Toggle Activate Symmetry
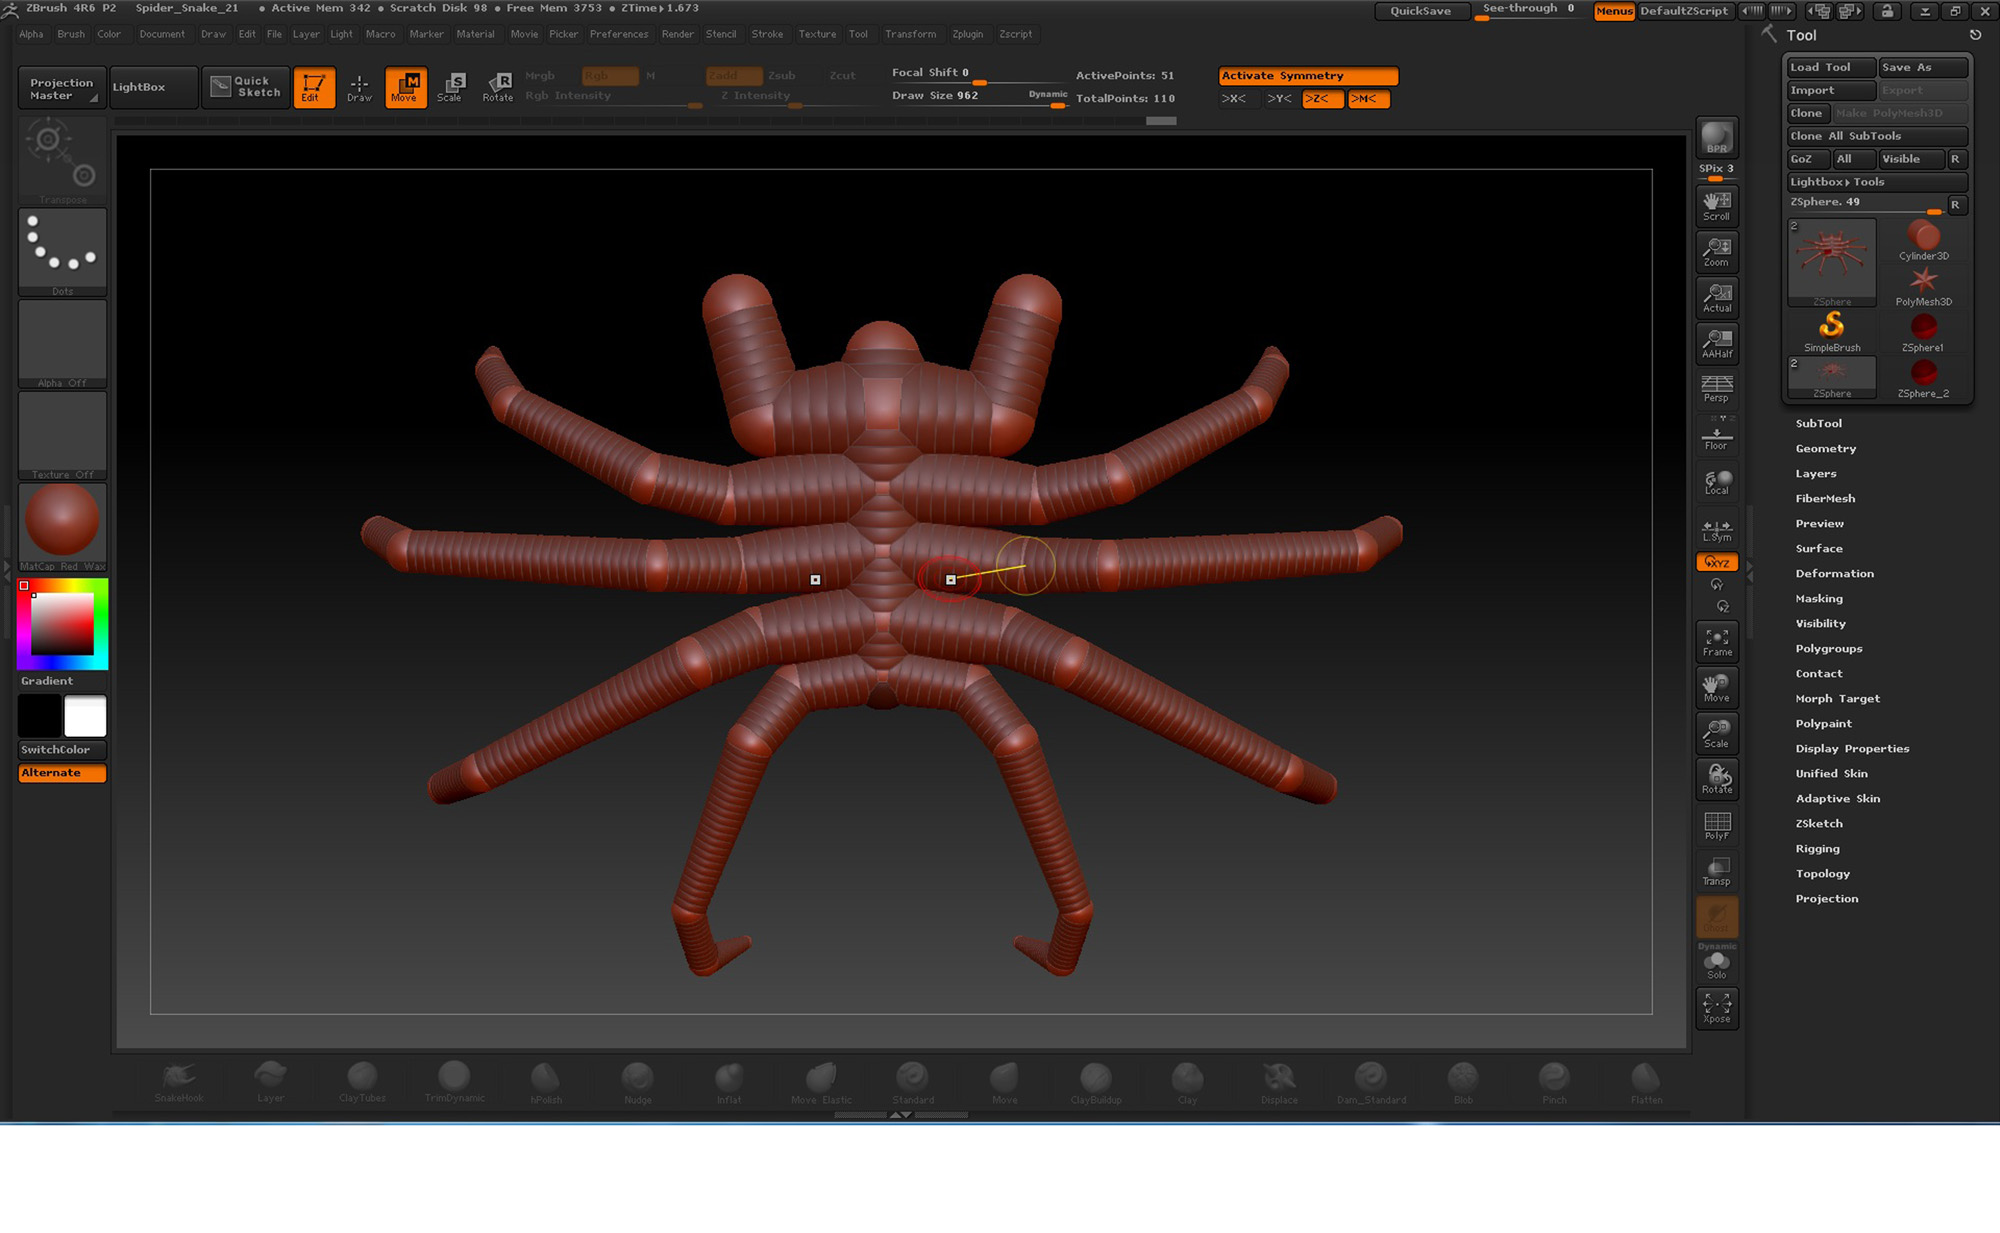2000x1233 pixels. [1307, 75]
